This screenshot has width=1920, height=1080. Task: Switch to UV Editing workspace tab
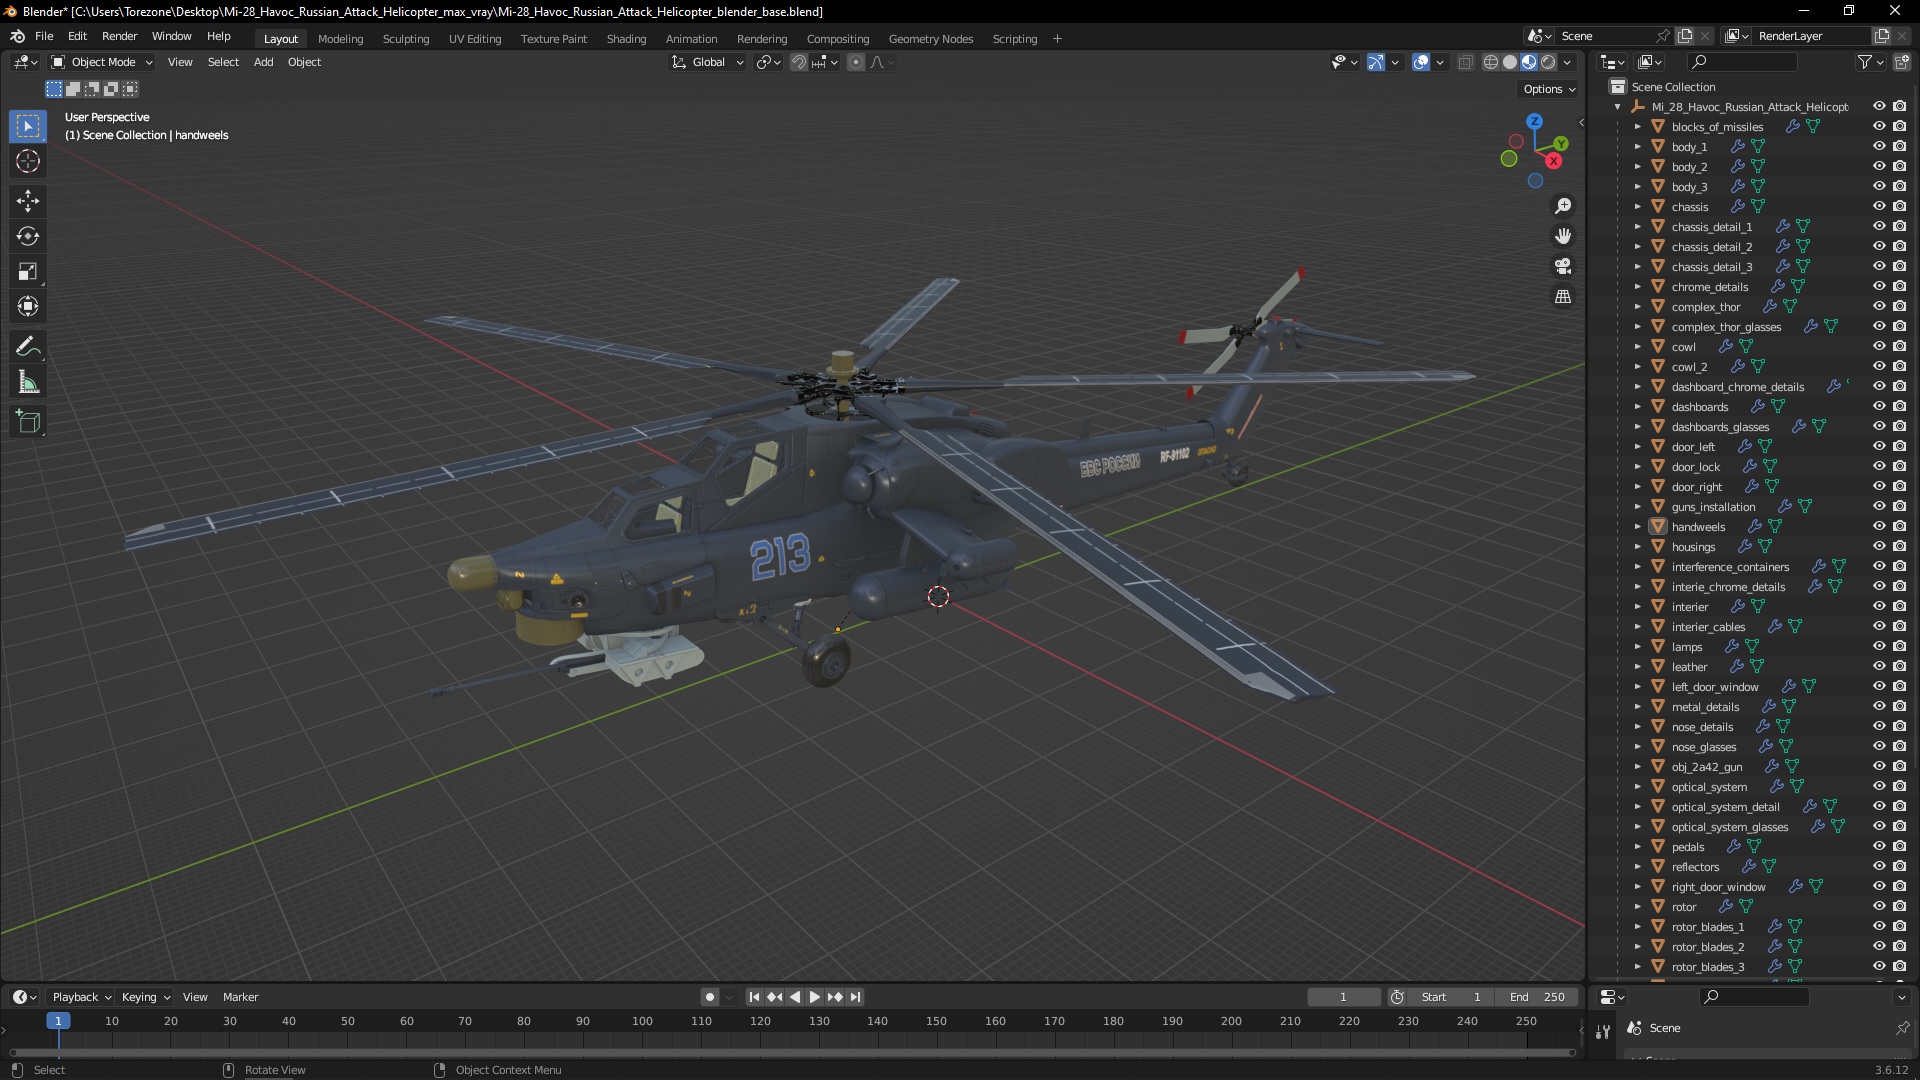pos(475,39)
